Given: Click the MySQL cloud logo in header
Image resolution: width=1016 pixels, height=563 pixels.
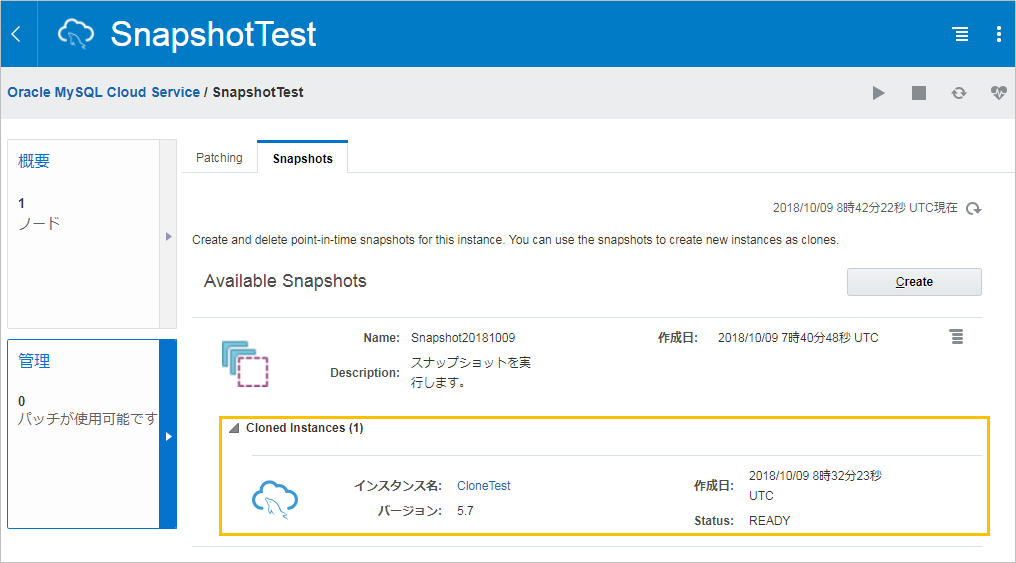Looking at the screenshot, I should click(x=76, y=34).
